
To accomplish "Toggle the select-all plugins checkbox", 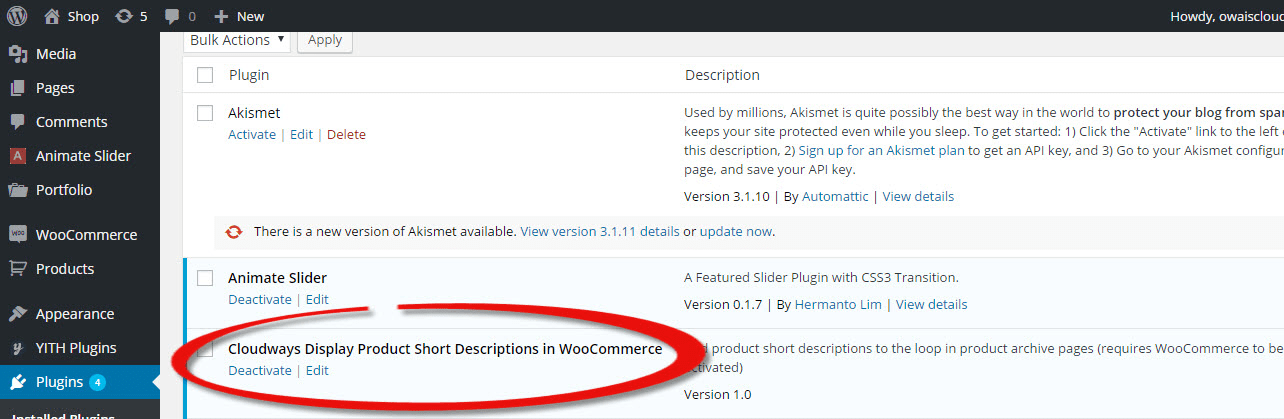I will [205, 75].
